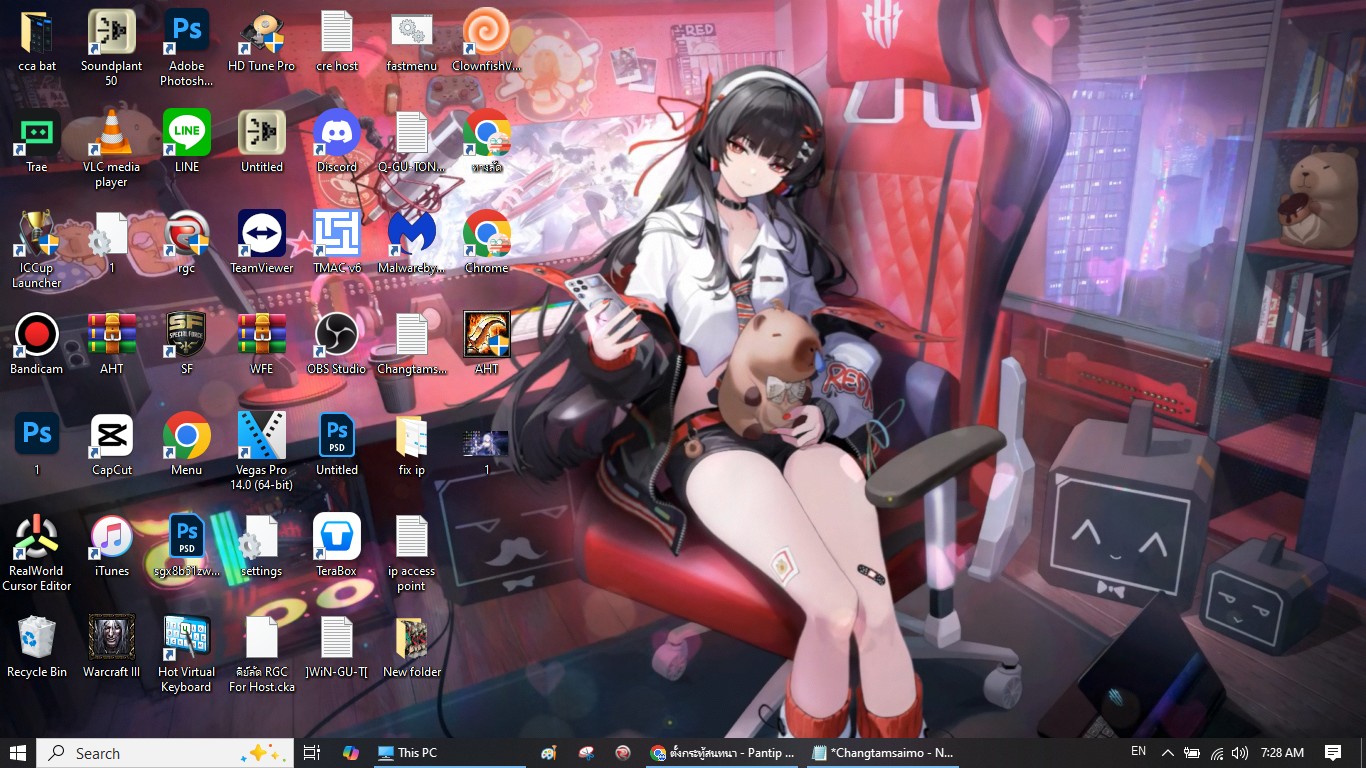The width and height of the screenshot is (1366, 768).
Task: Open Copilot from the taskbar
Action: tap(350, 753)
